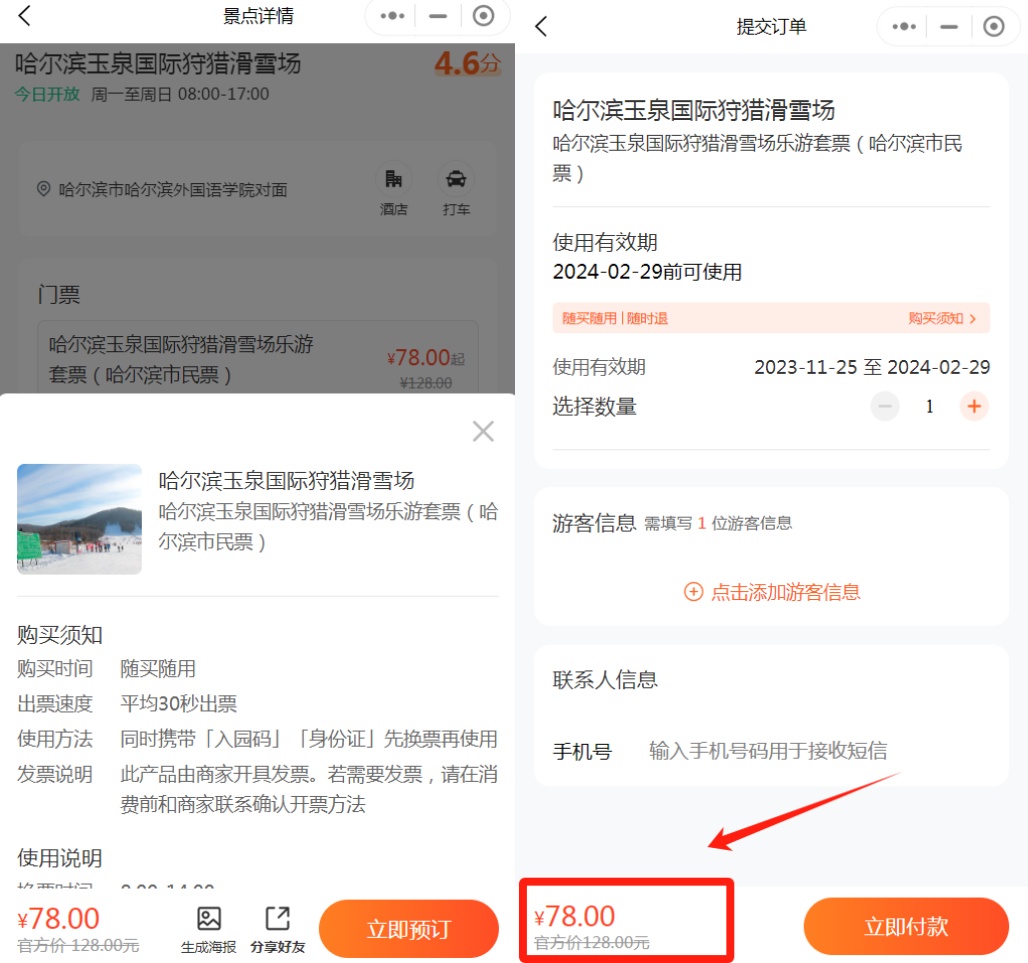Open more options menu on 提交订单 header

(x=904, y=27)
